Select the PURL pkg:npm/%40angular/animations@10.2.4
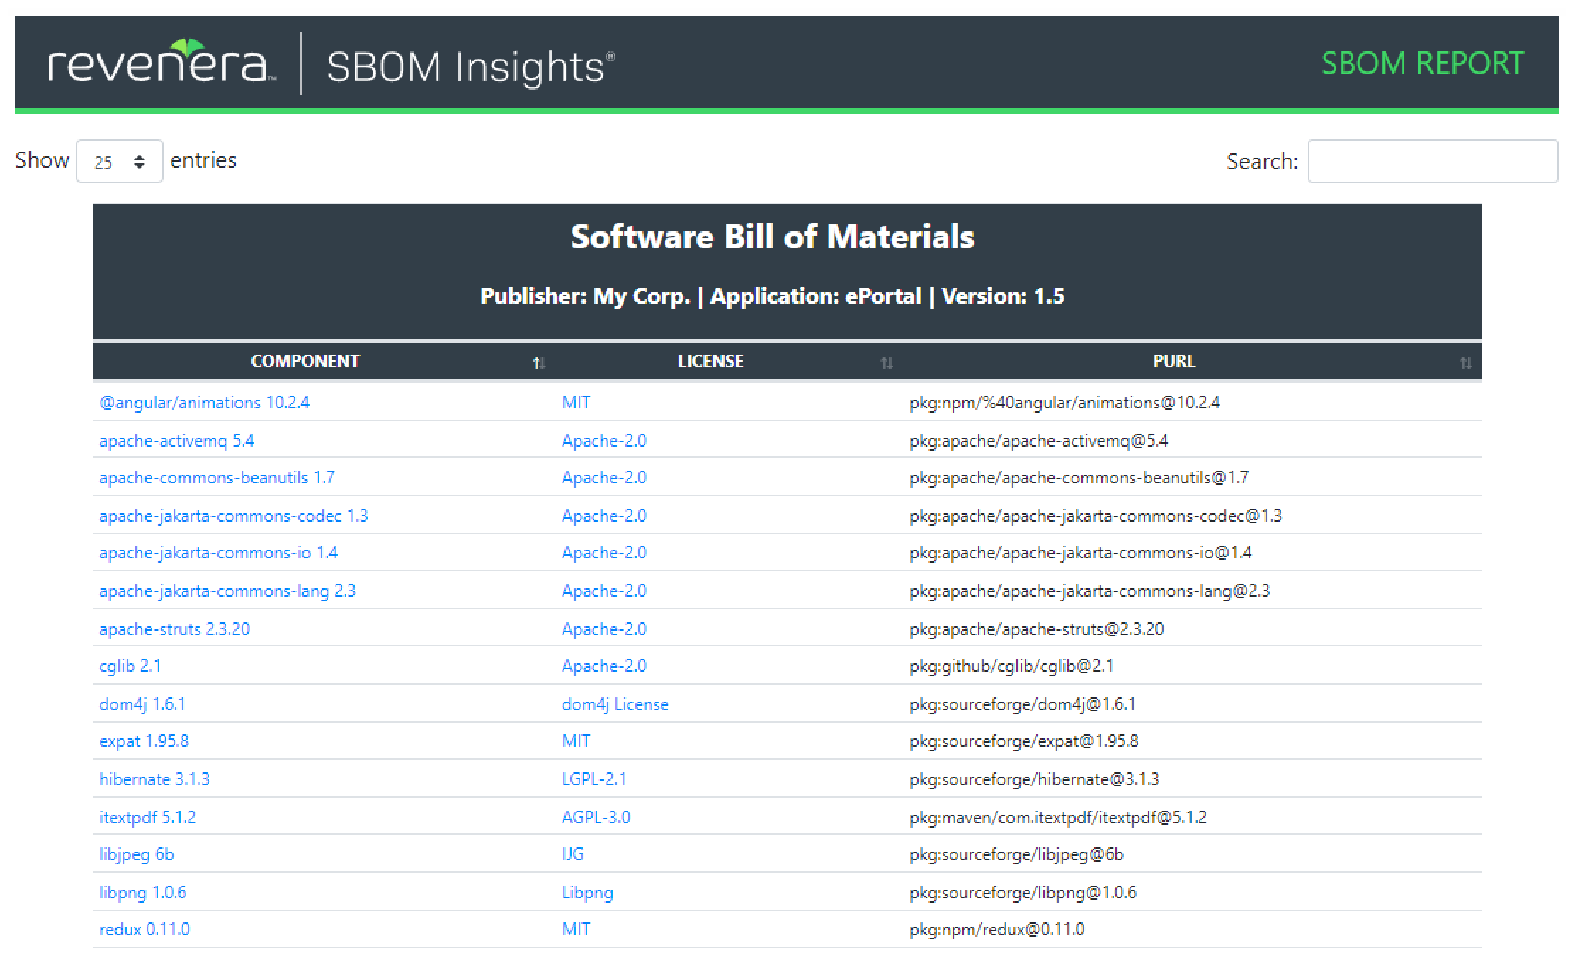The image size is (1580, 959). pos(1065,402)
